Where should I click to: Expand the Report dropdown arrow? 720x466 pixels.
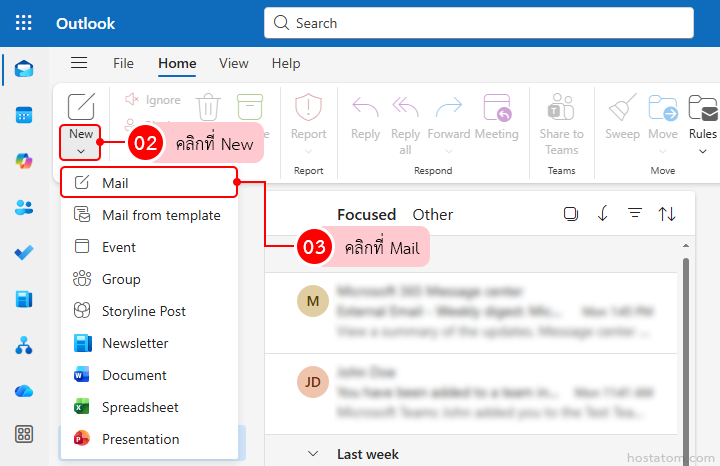(x=309, y=151)
